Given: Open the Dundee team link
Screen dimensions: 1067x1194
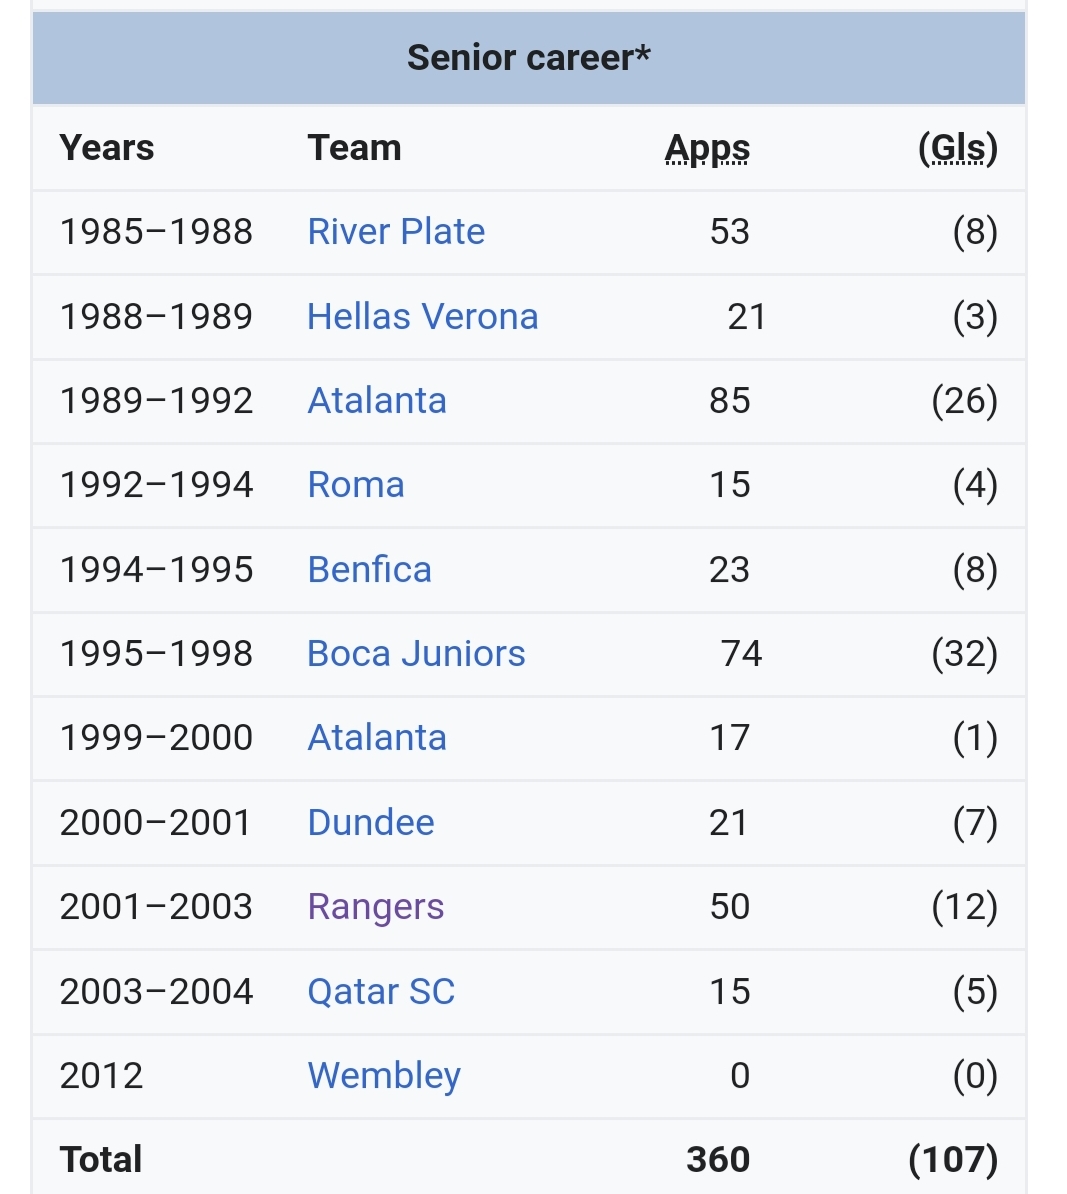Looking at the screenshot, I should click(371, 823).
